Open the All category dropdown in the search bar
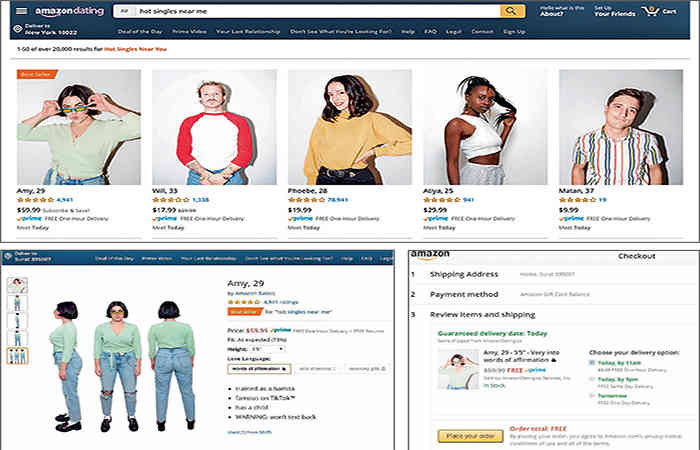This screenshot has height=450, width=700. pos(126,11)
